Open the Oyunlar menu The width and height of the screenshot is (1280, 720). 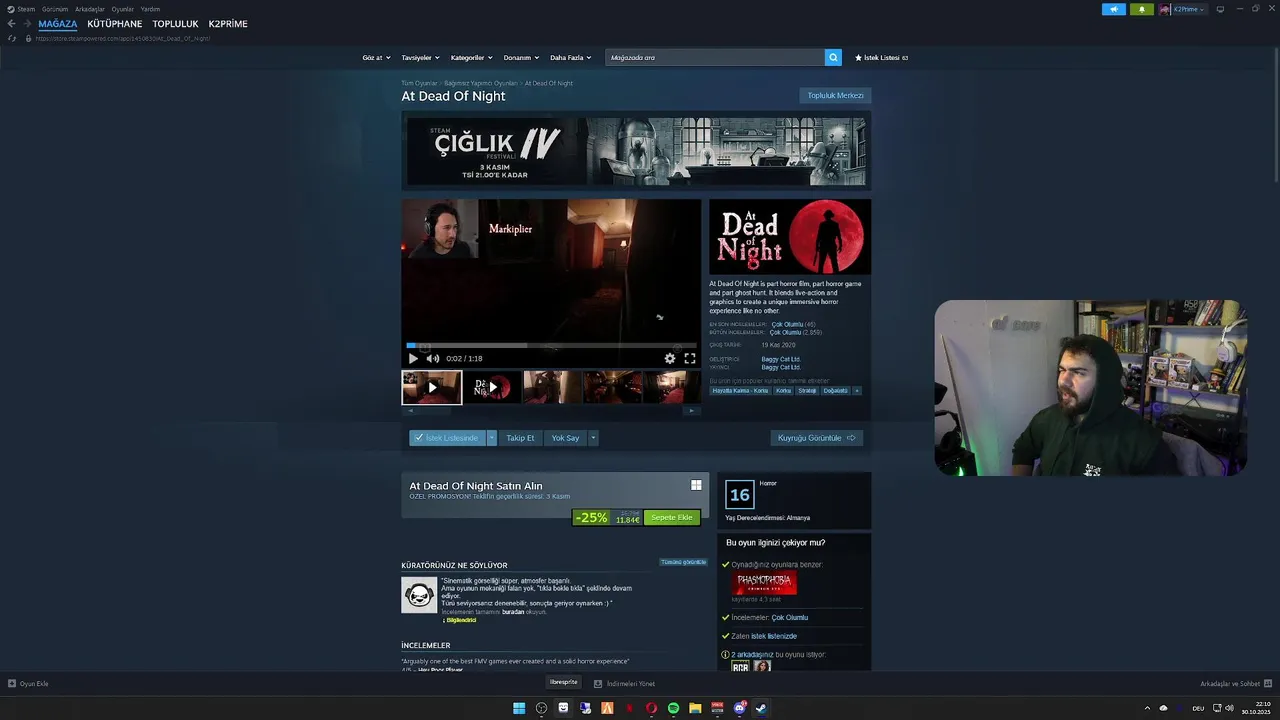[x=122, y=9]
